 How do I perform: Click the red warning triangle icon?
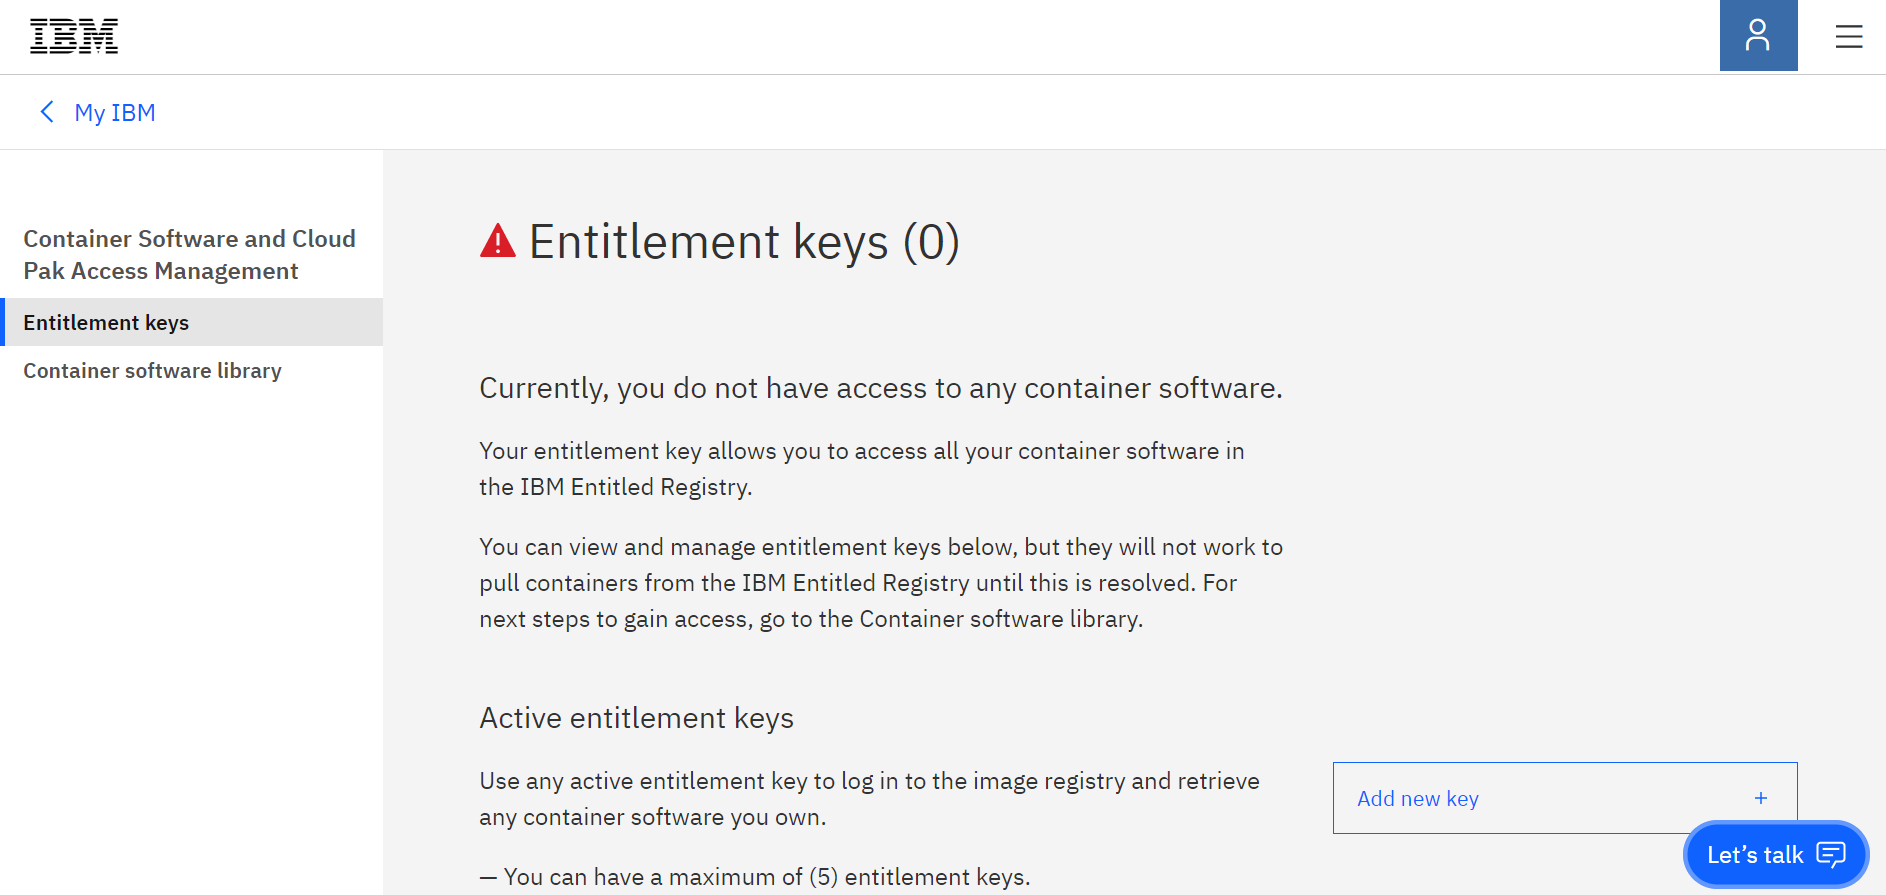[x=498, y=241]
